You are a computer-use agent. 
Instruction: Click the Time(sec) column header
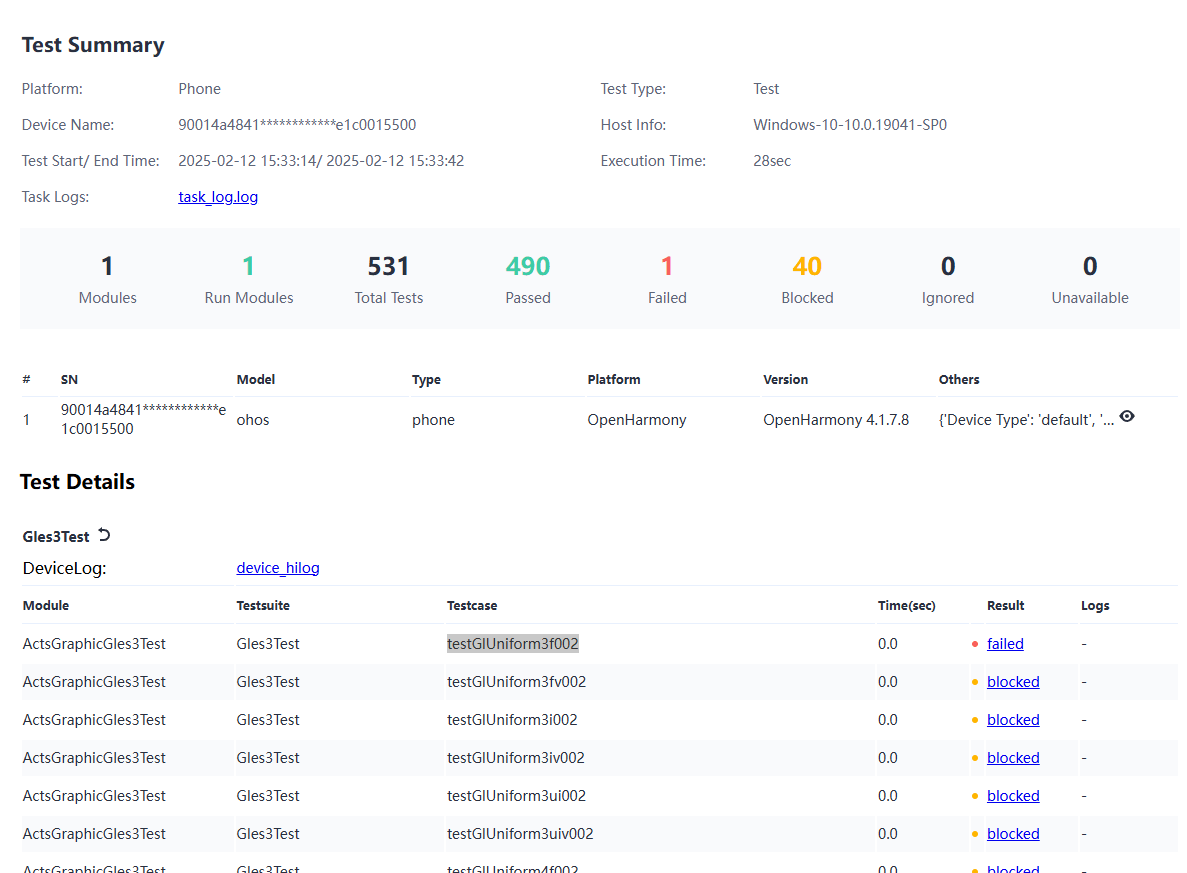(906, 606)
